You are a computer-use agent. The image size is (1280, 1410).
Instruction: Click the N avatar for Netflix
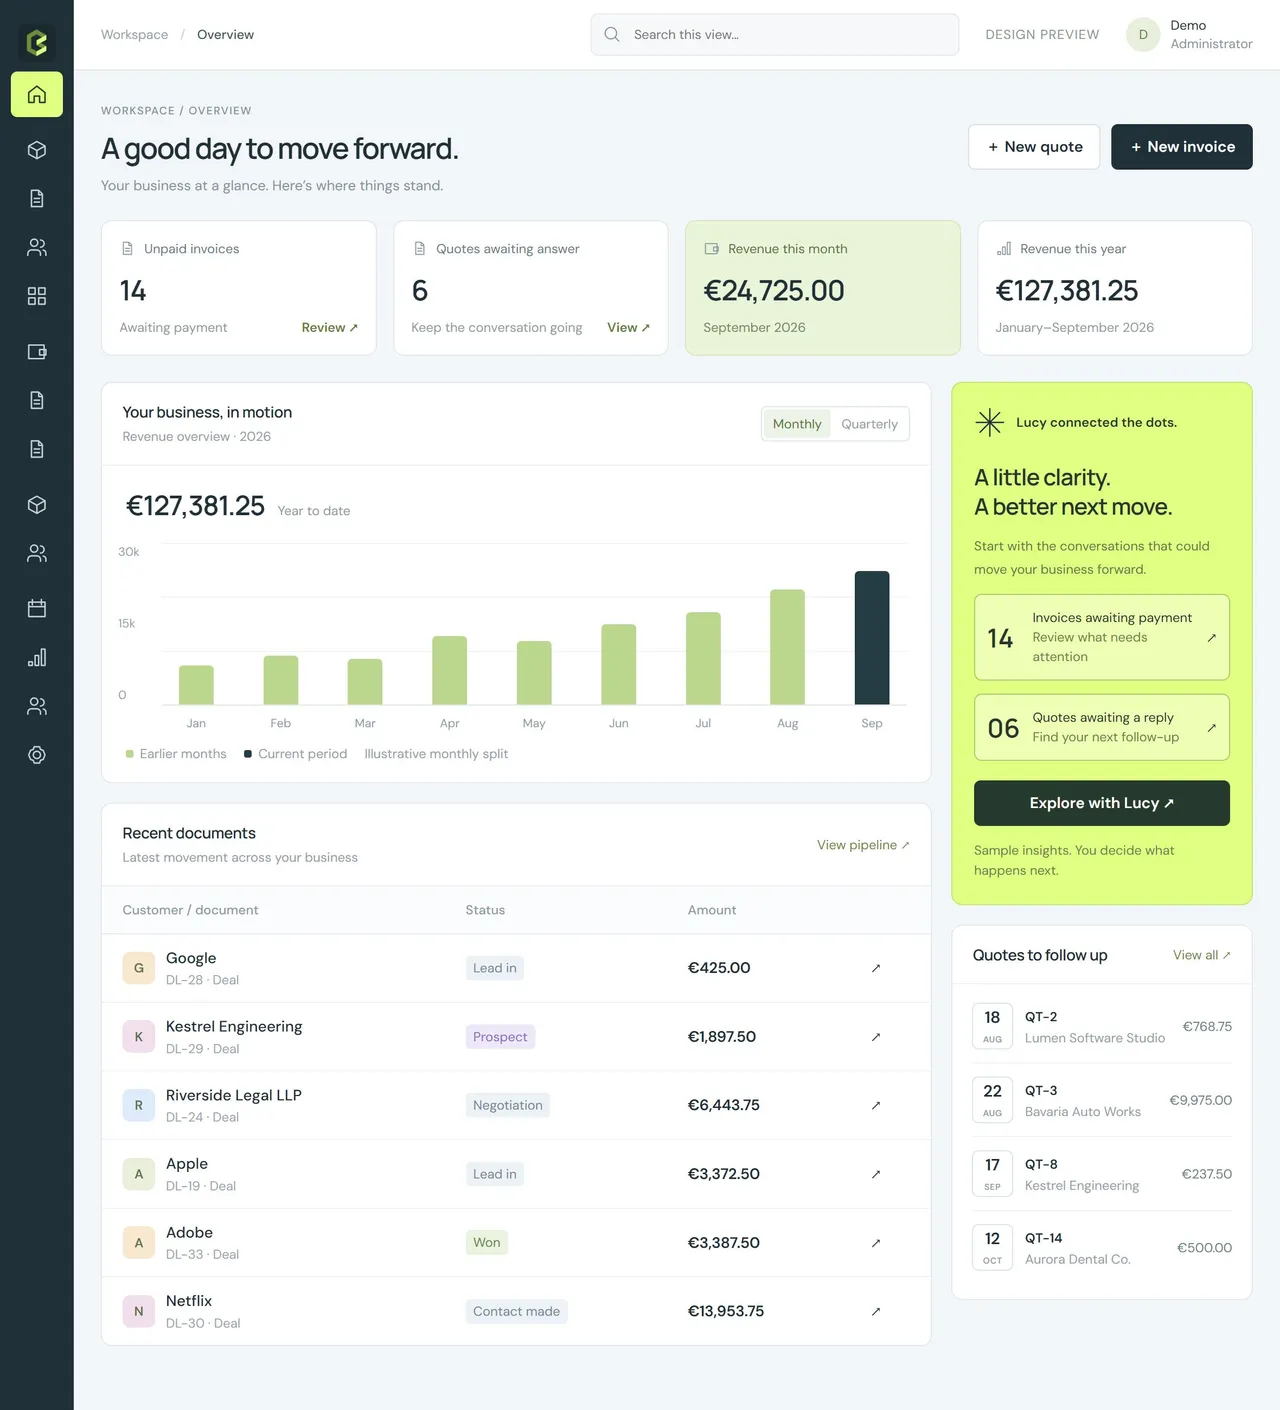[x=139, y=1311]
